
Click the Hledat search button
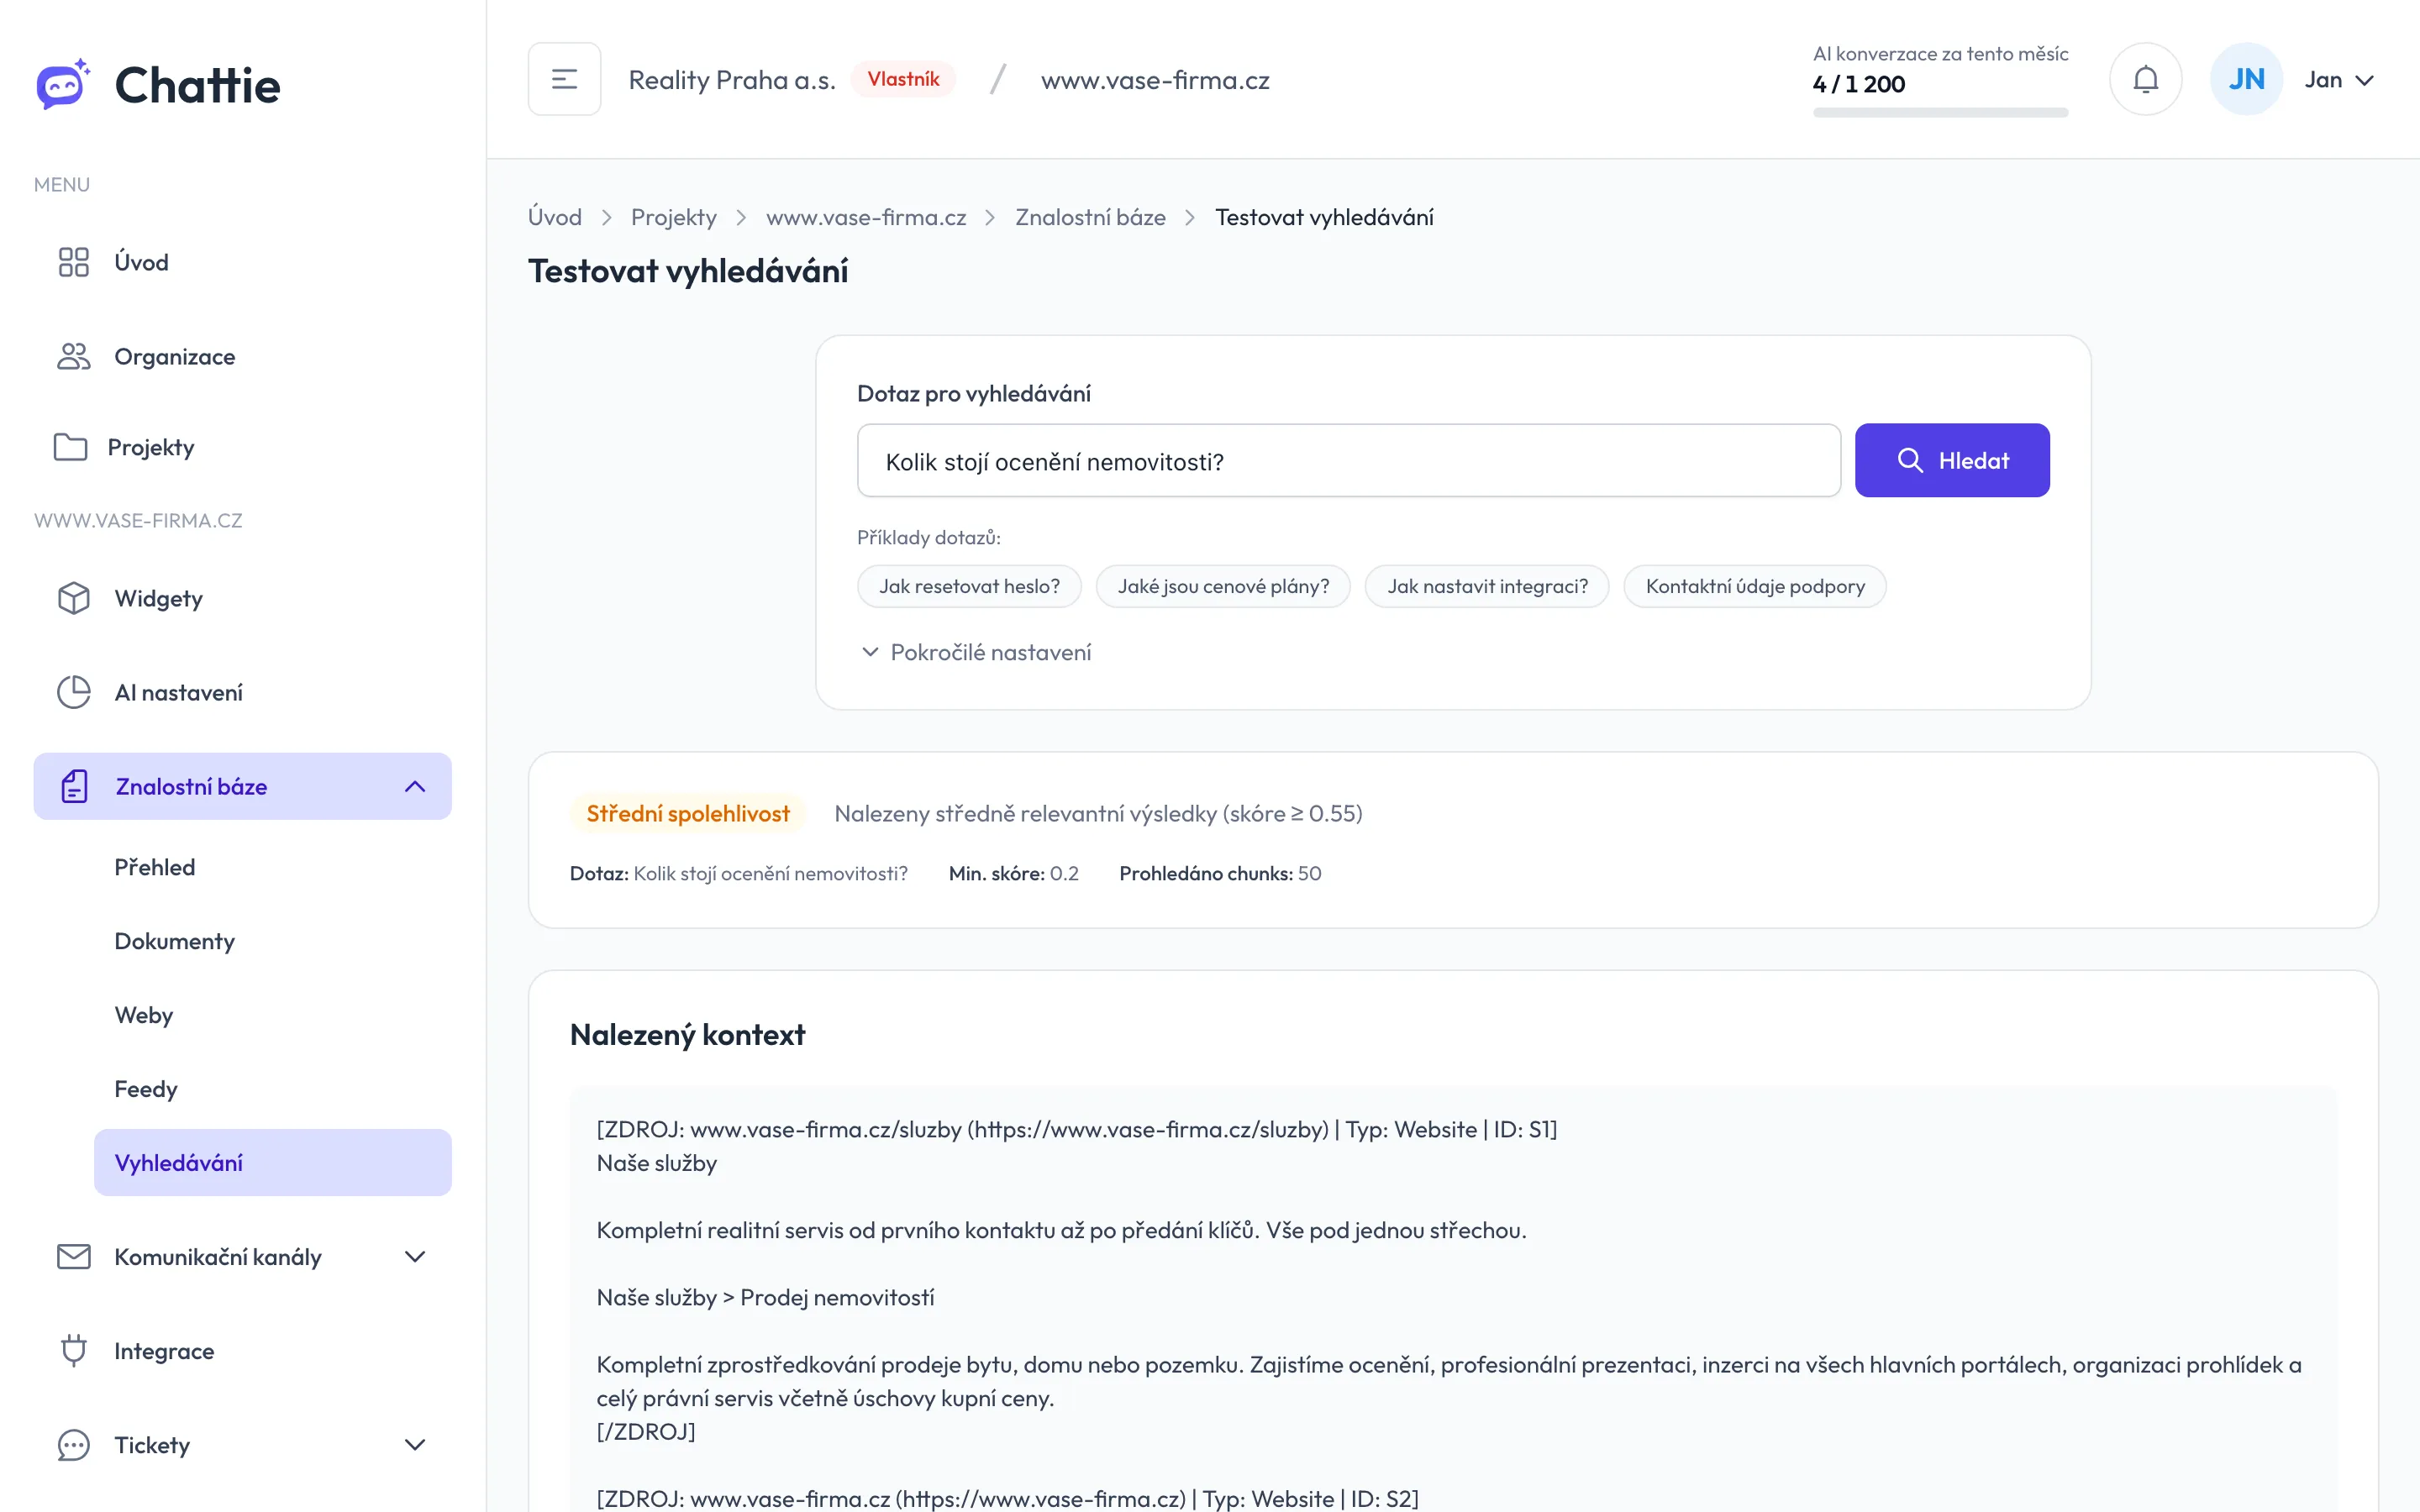[1952, 460]
